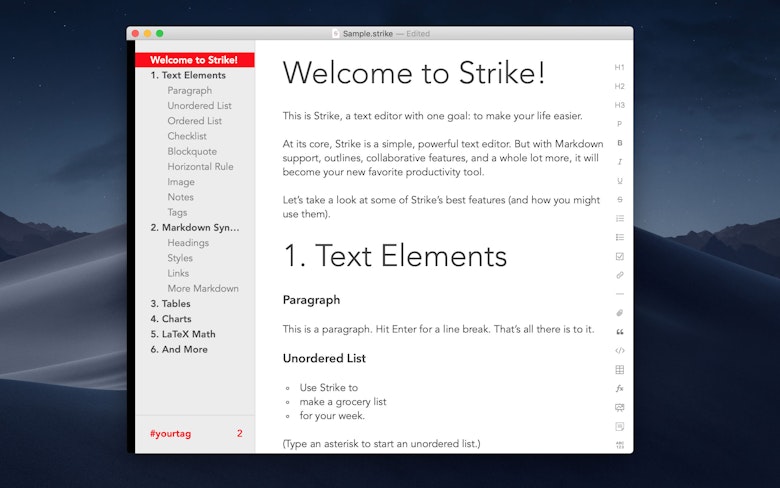
Task: Insert a checklist with the checkbox icon
Action: 620,256
